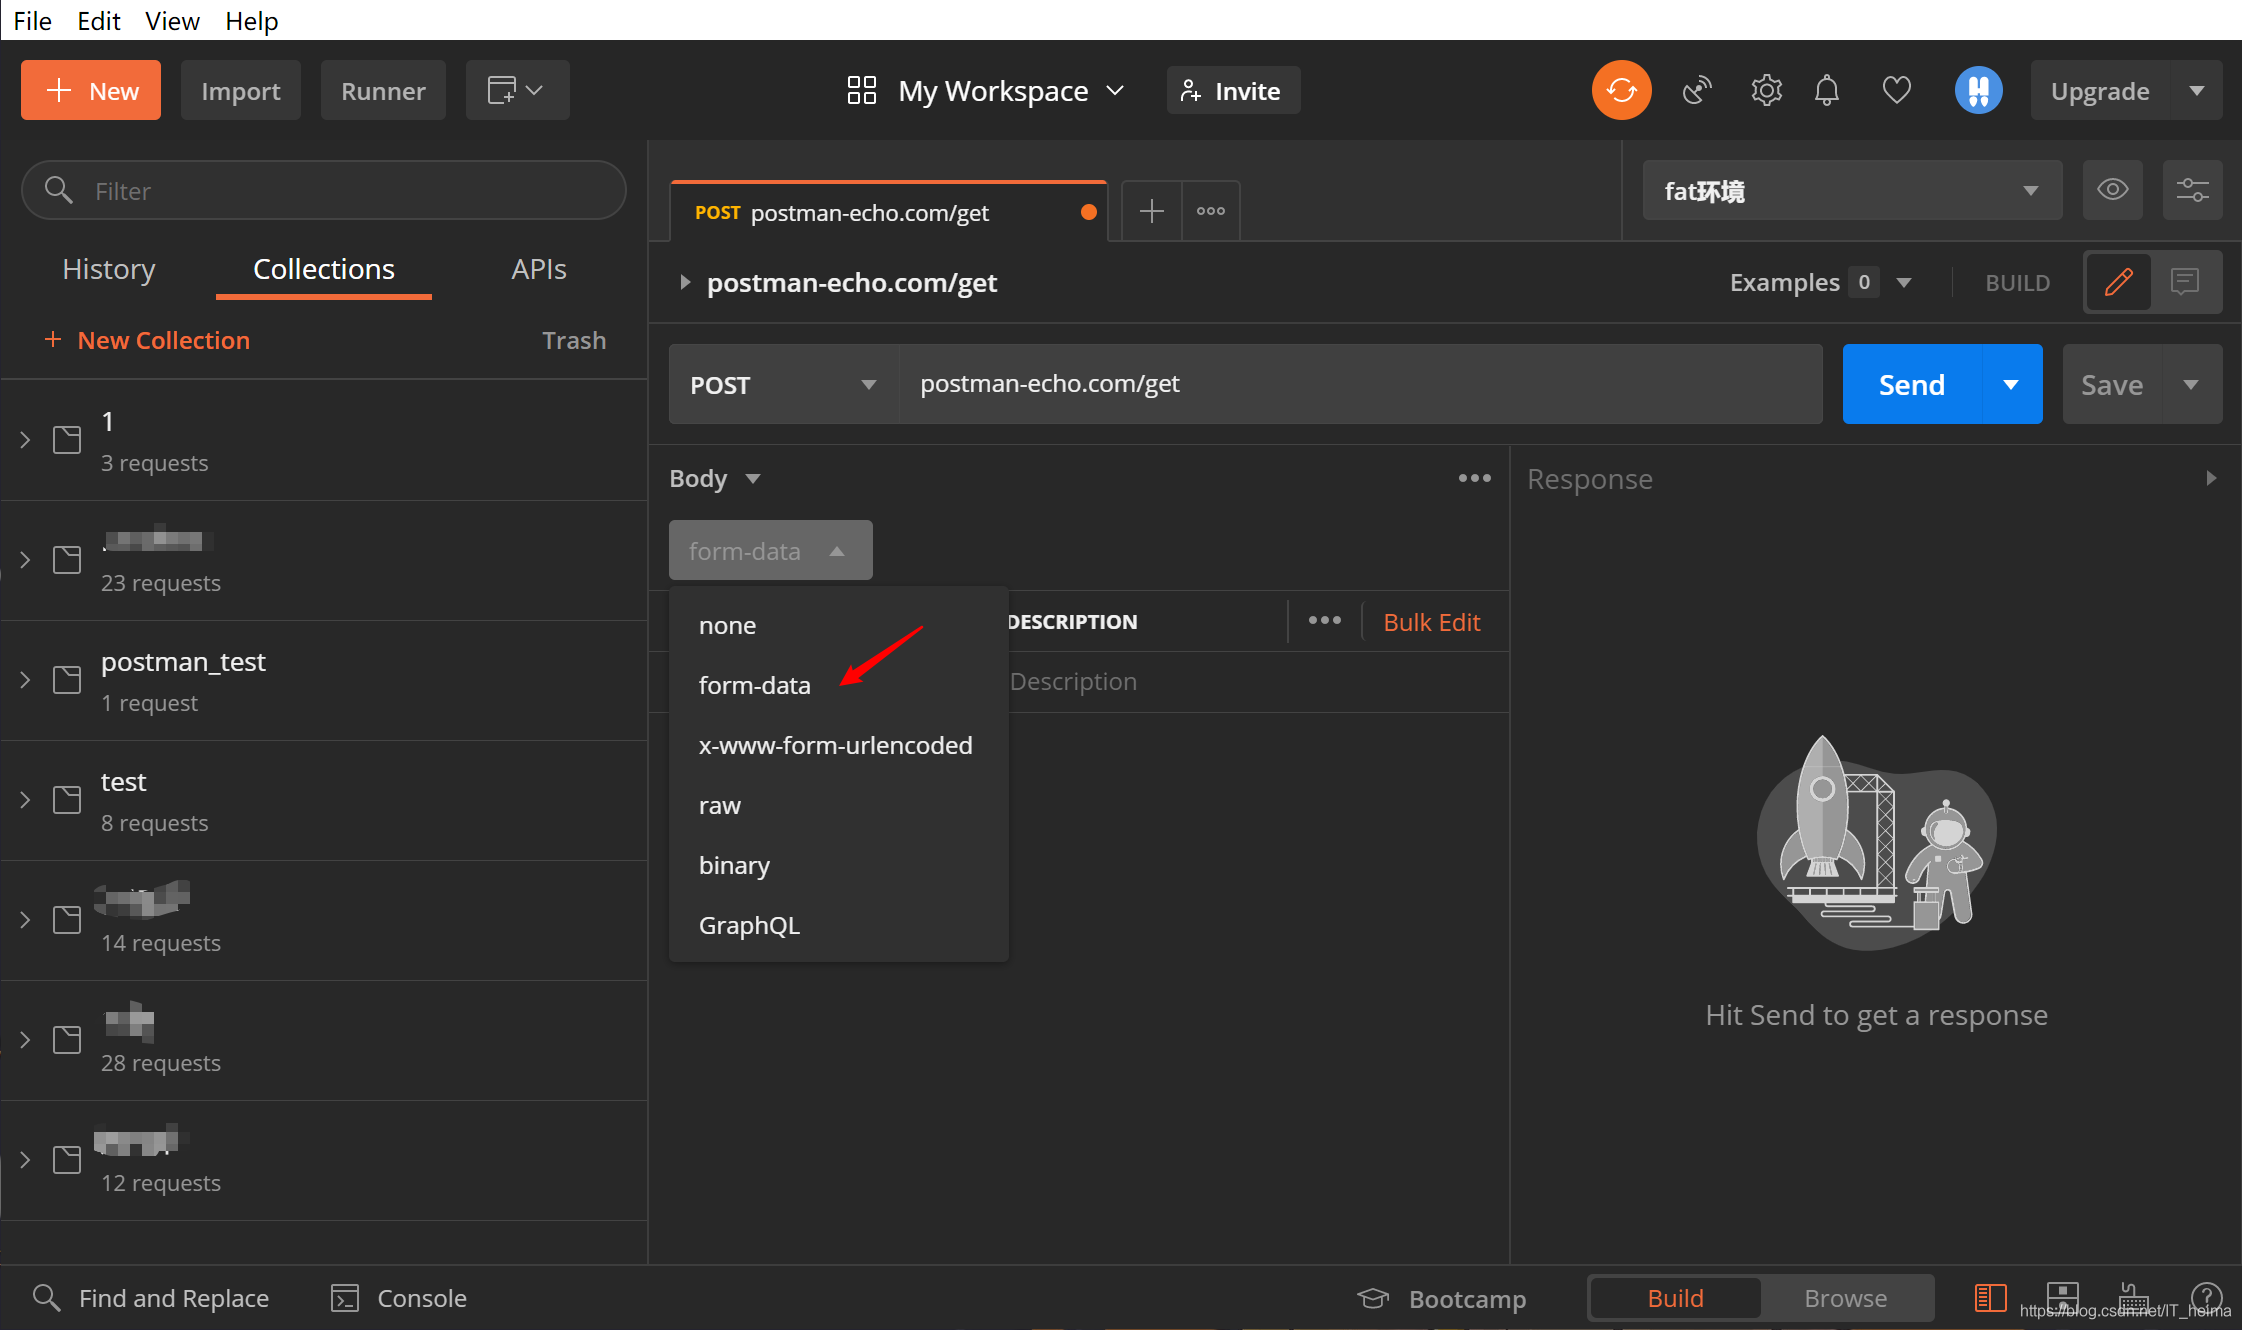Click the Filter search field

[324, 190]
